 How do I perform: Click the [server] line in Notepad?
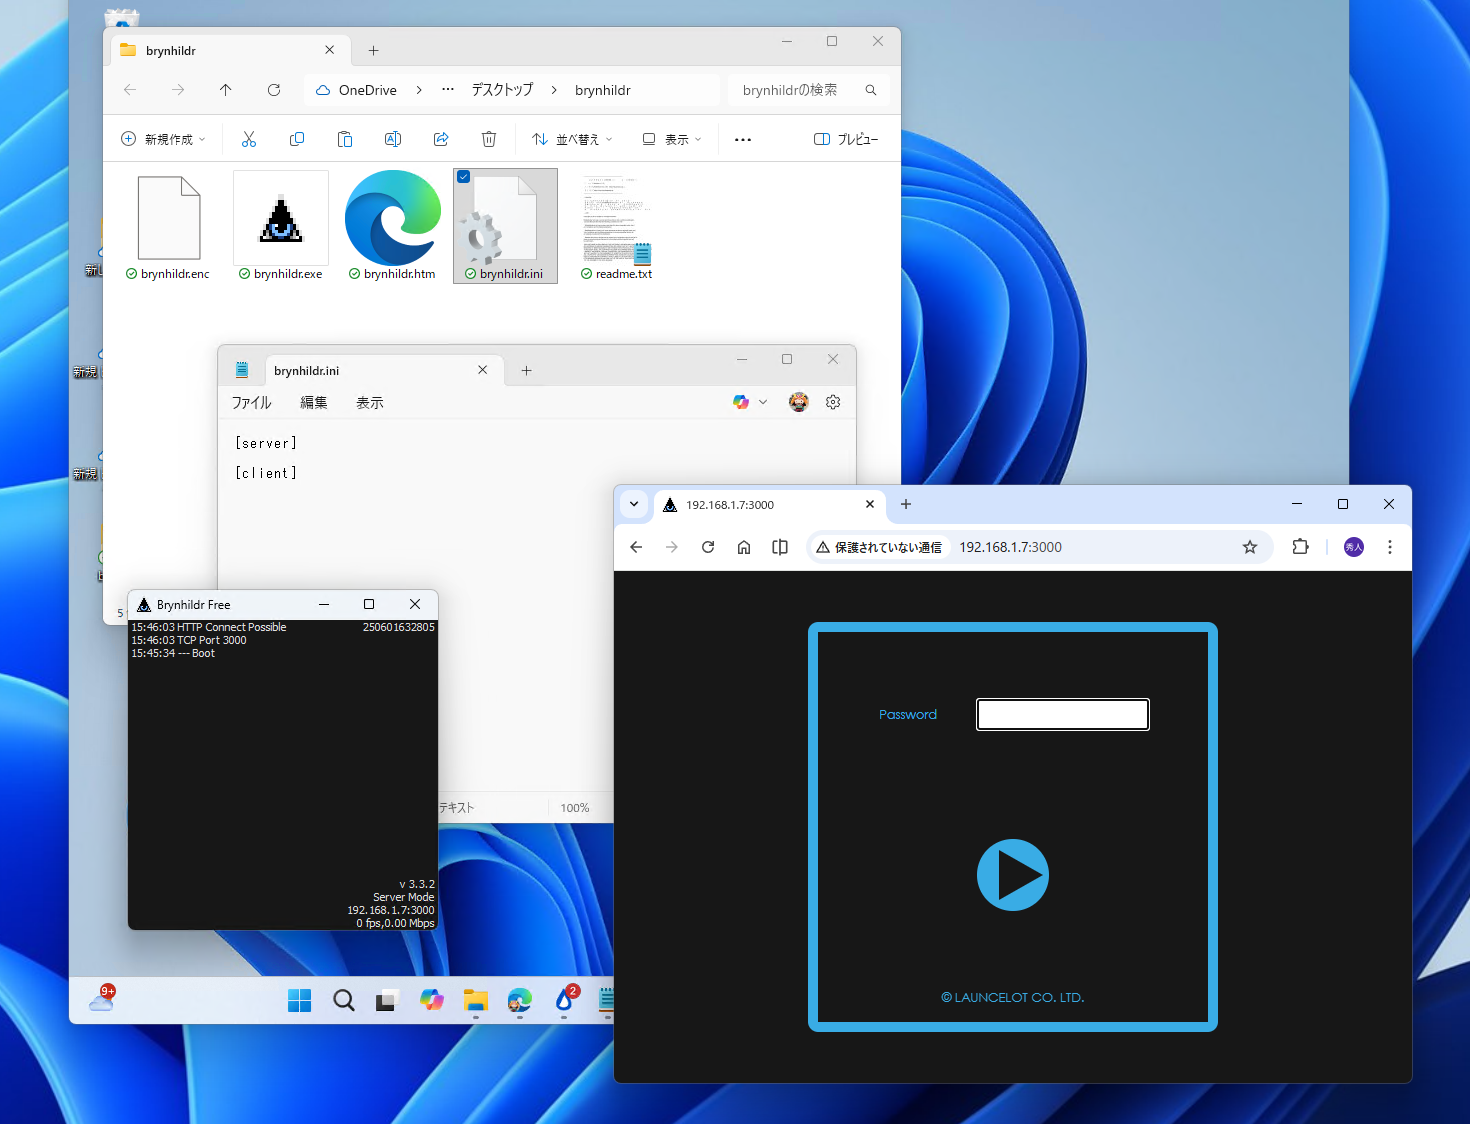pos(266,443)
